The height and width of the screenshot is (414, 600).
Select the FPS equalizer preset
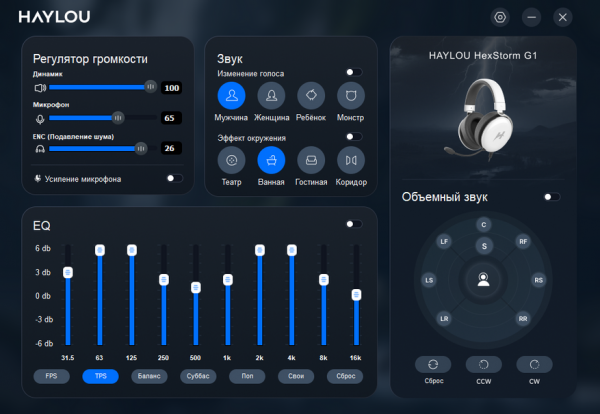[x=52, y=376]
